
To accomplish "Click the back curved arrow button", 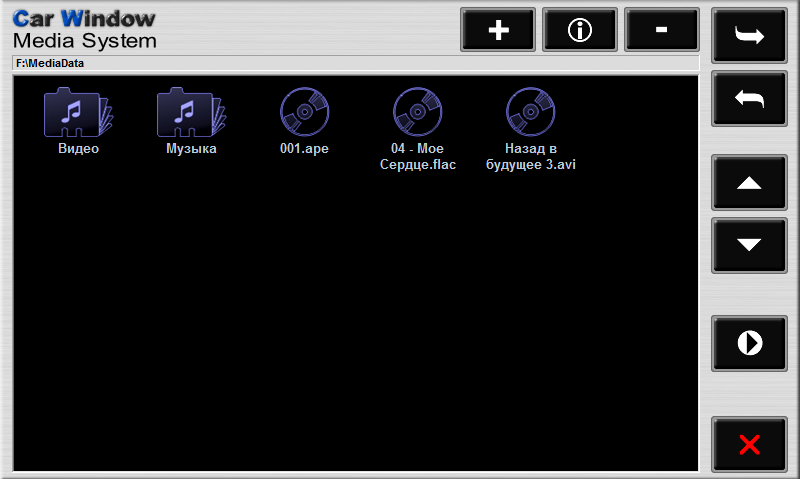I will [749, 98].
